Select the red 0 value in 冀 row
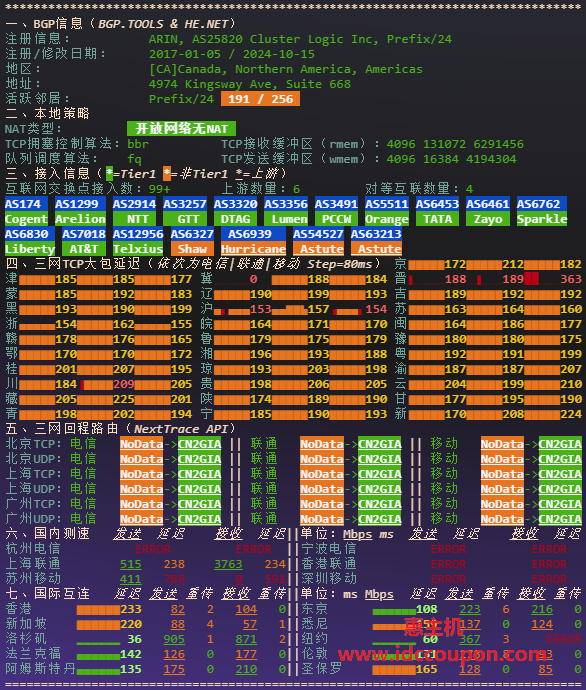 click(253, 279)
